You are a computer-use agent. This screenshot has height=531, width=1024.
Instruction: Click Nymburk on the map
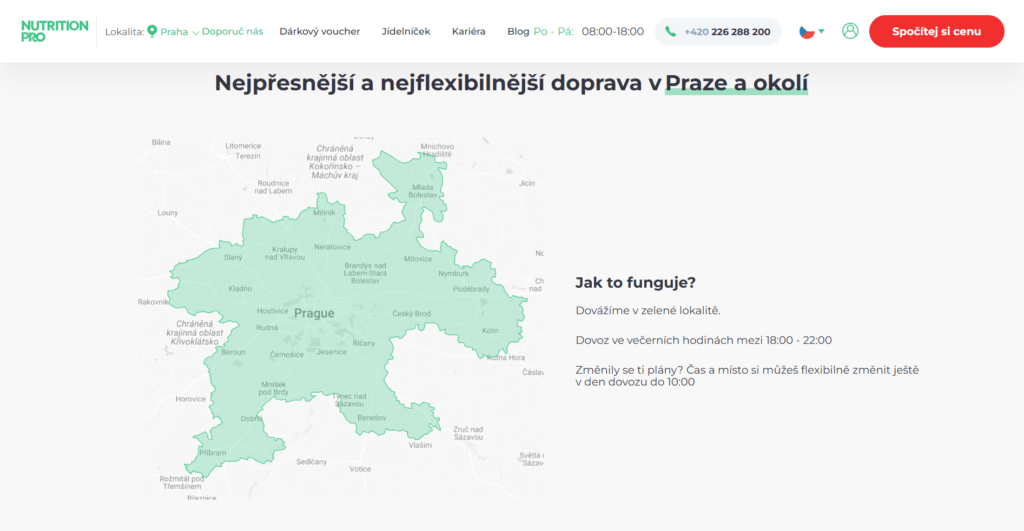coord(453,273)
